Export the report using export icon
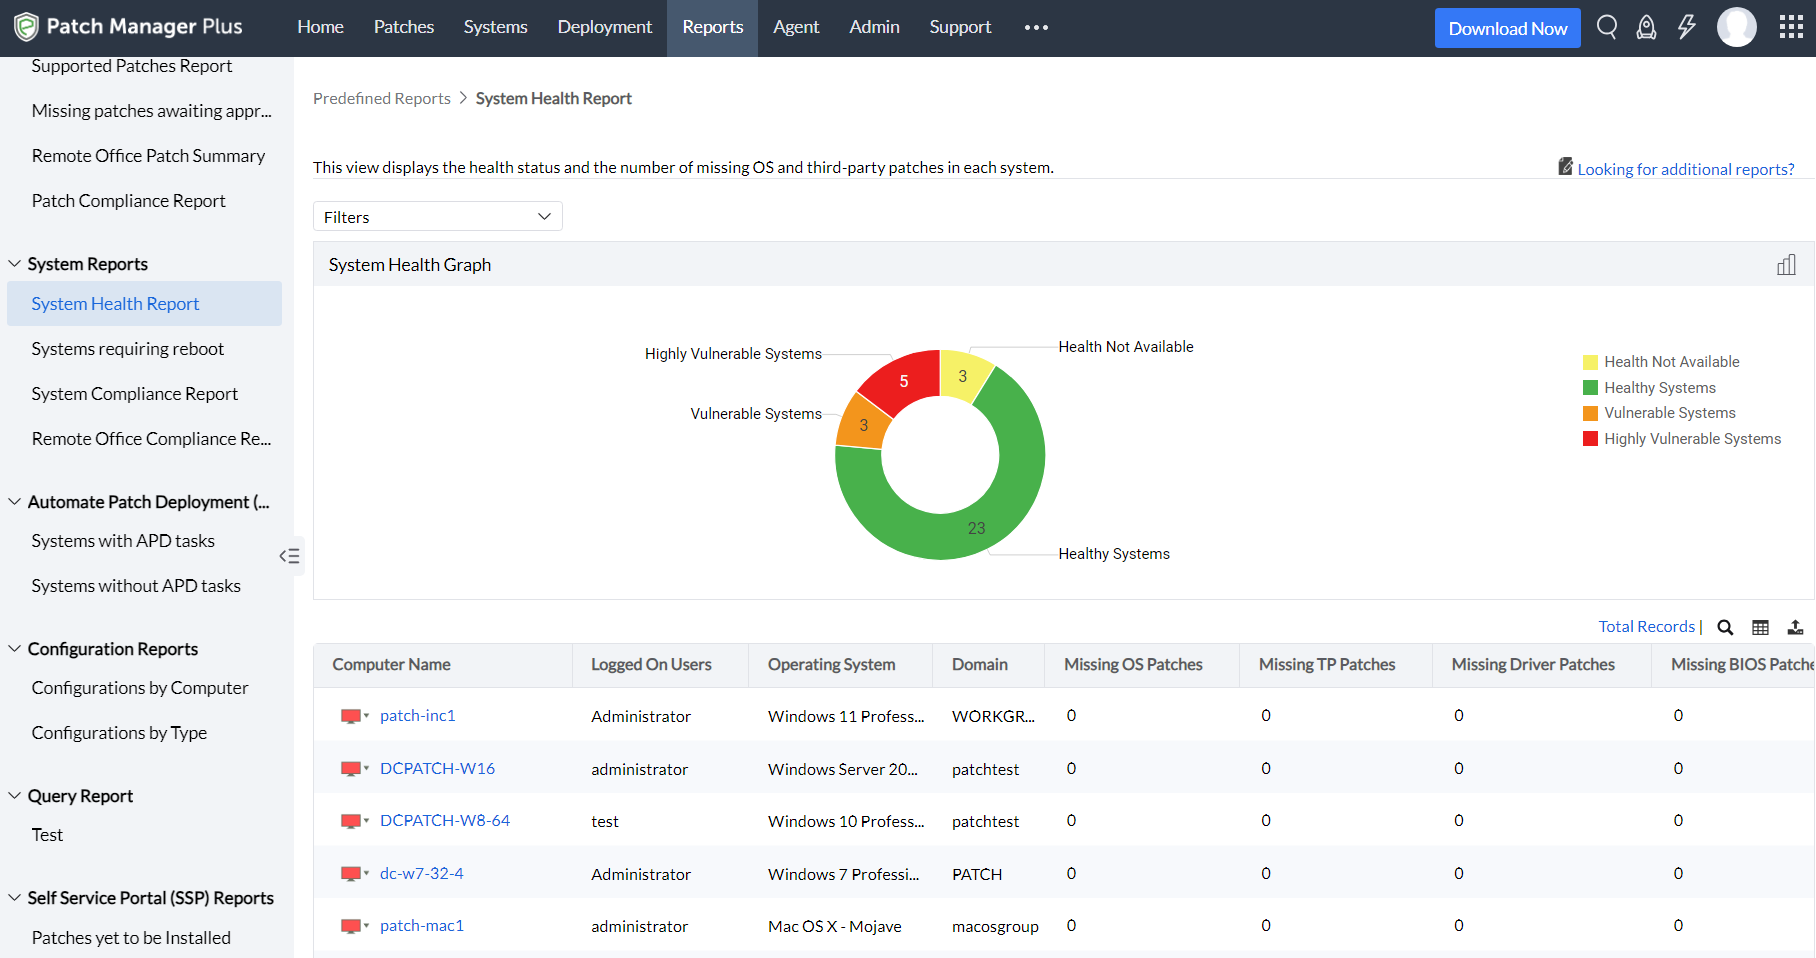Screen dimensions: 1816x958 1795,627
